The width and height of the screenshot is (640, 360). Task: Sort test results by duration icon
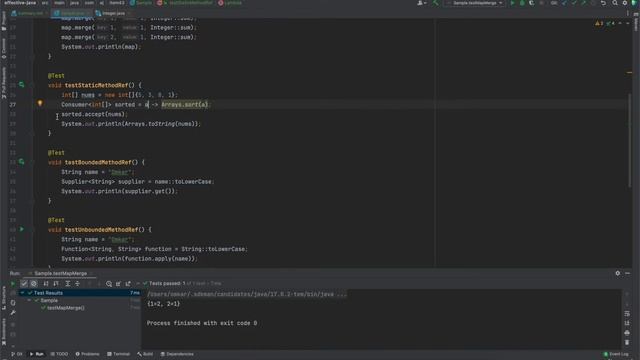[56, 283]
